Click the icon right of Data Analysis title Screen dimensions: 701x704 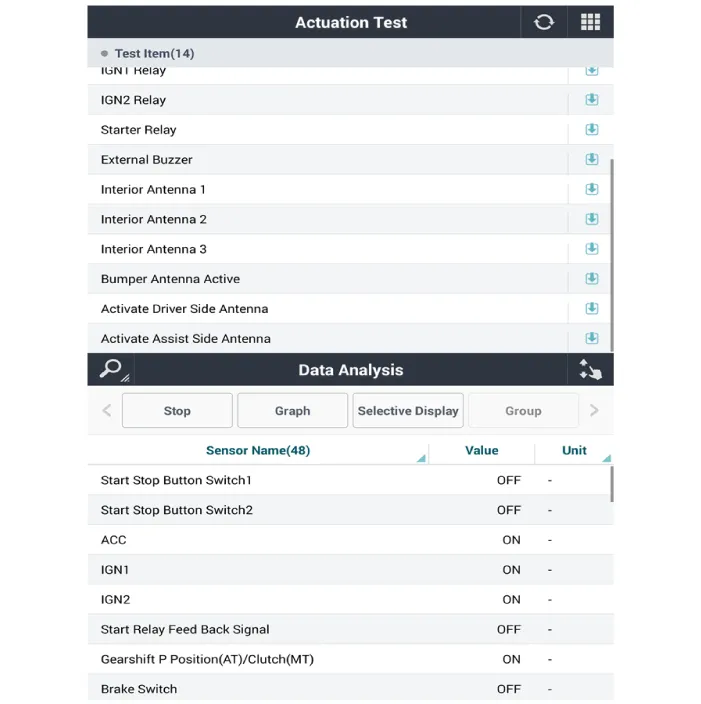(590, 369)
